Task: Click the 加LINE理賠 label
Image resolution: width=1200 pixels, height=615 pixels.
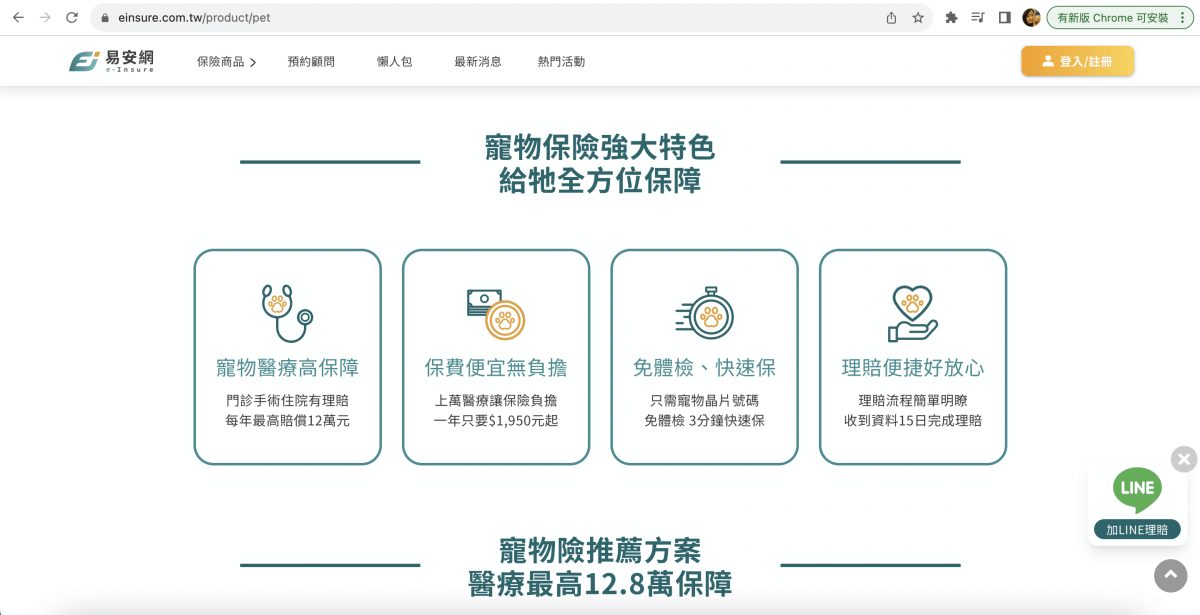Action: pos(1137,530)
